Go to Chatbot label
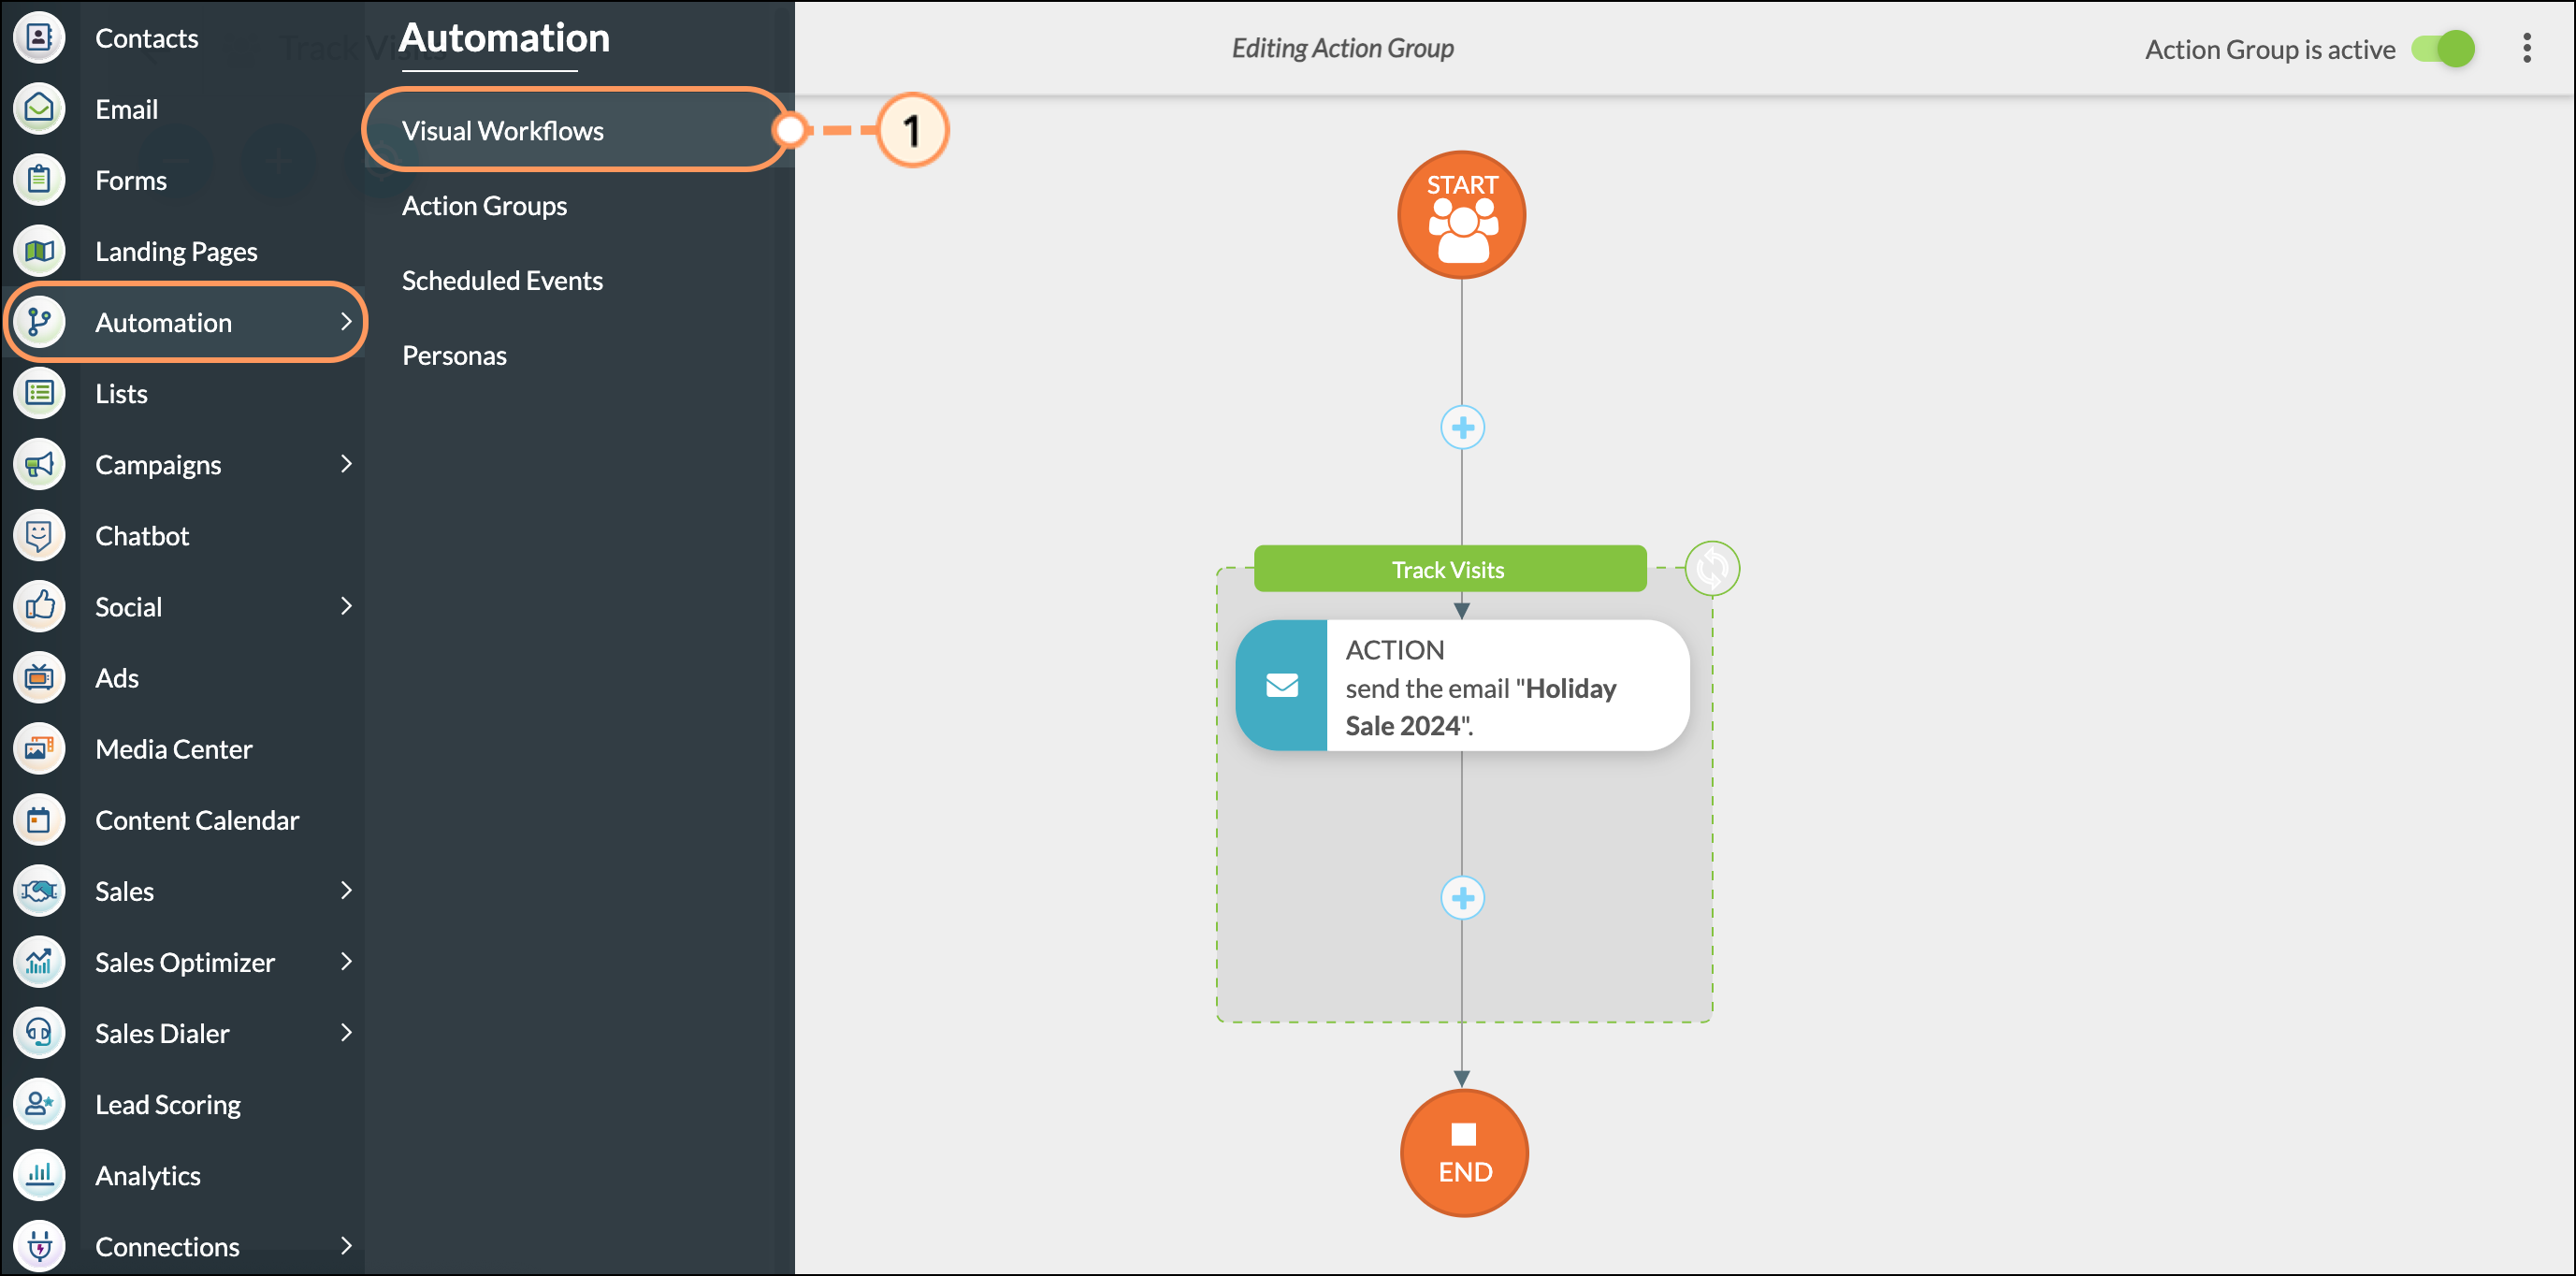 pyautogui.click(x=142, y=535)
